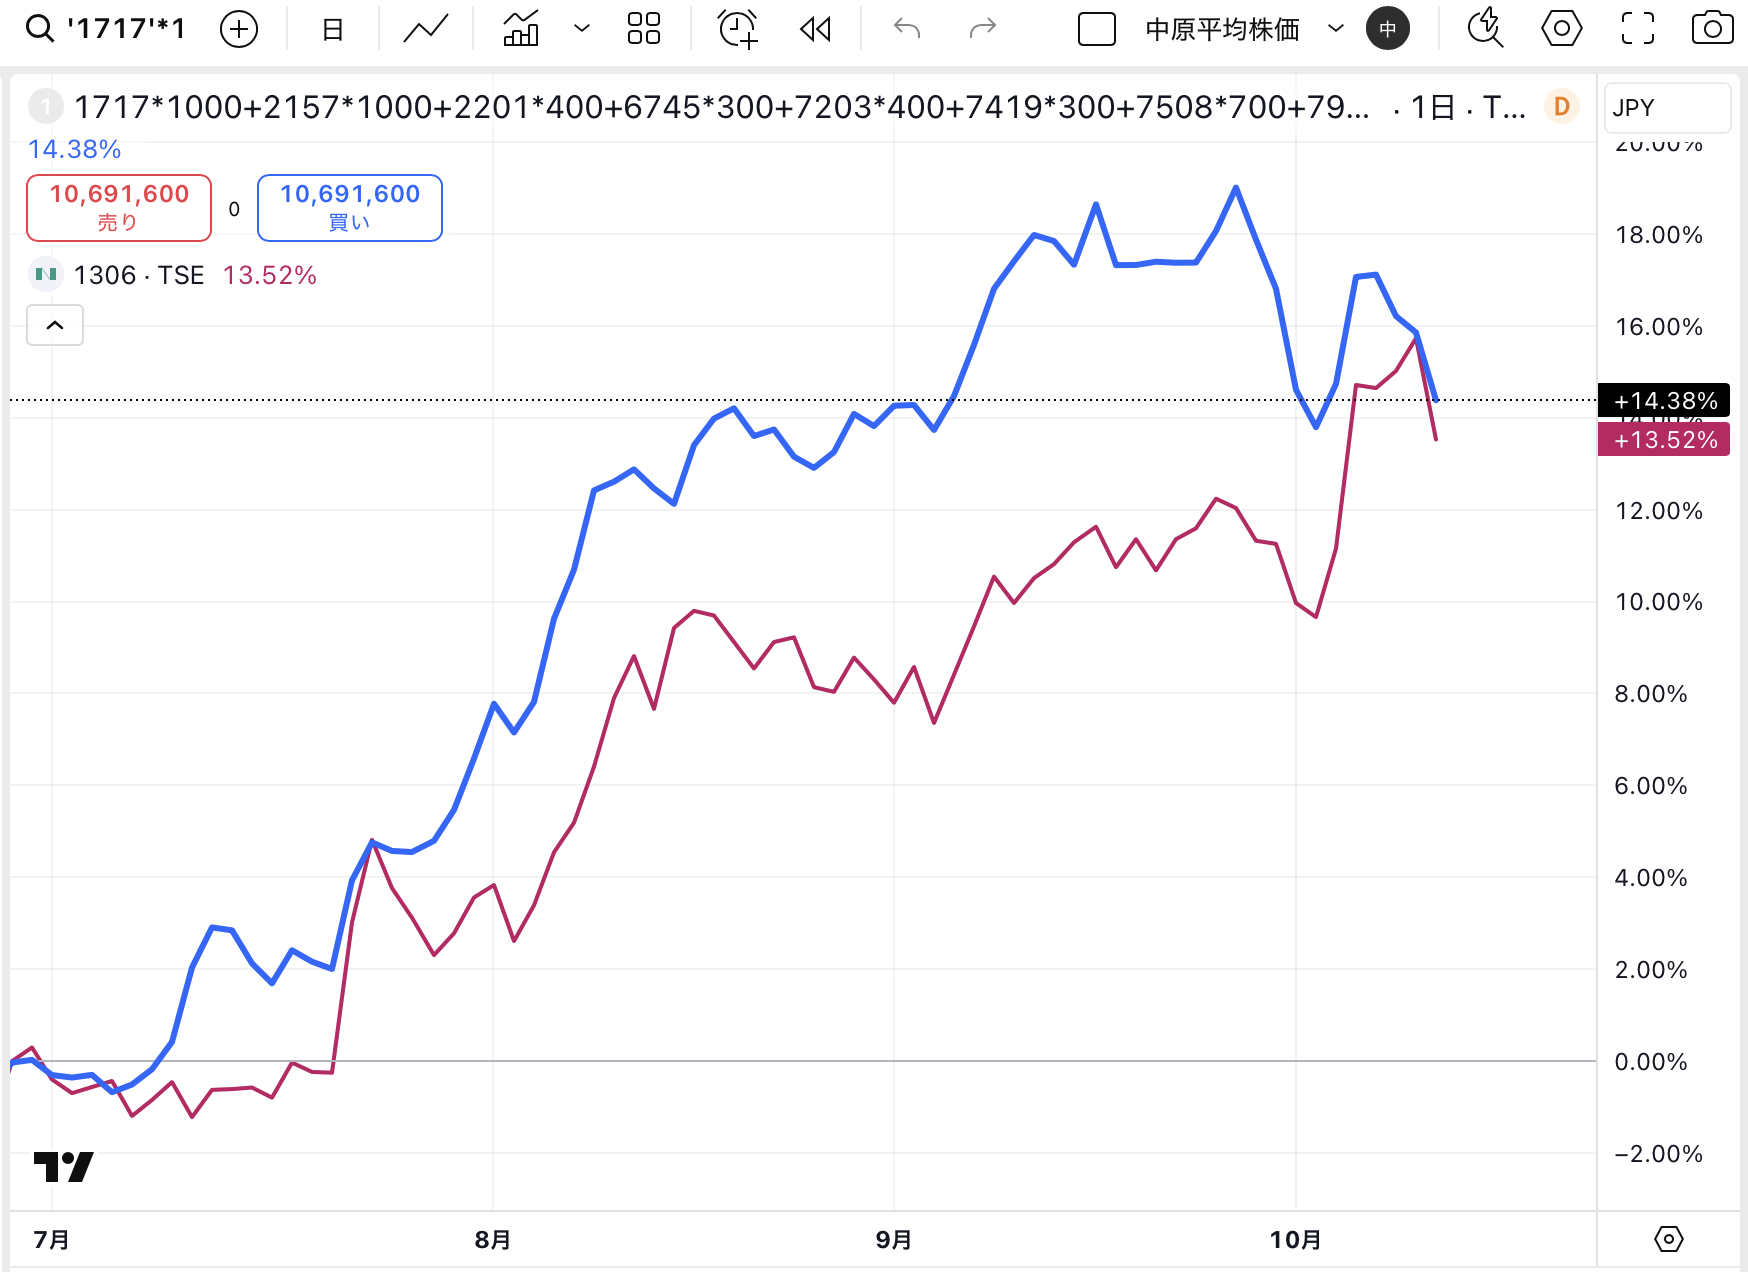Select the line chart style icon
1748x1272 pixels.
pyautogui.click(x=426, y=29)
